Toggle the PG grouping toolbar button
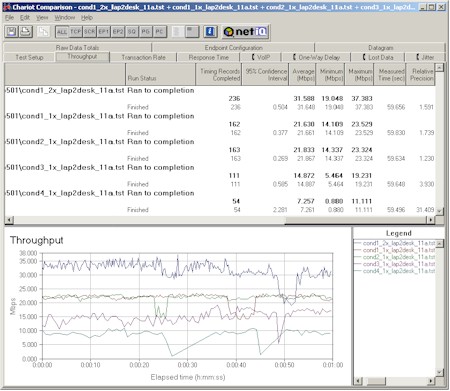The height and width of the screenshot is (391, 450). click(x=146, y=32)
